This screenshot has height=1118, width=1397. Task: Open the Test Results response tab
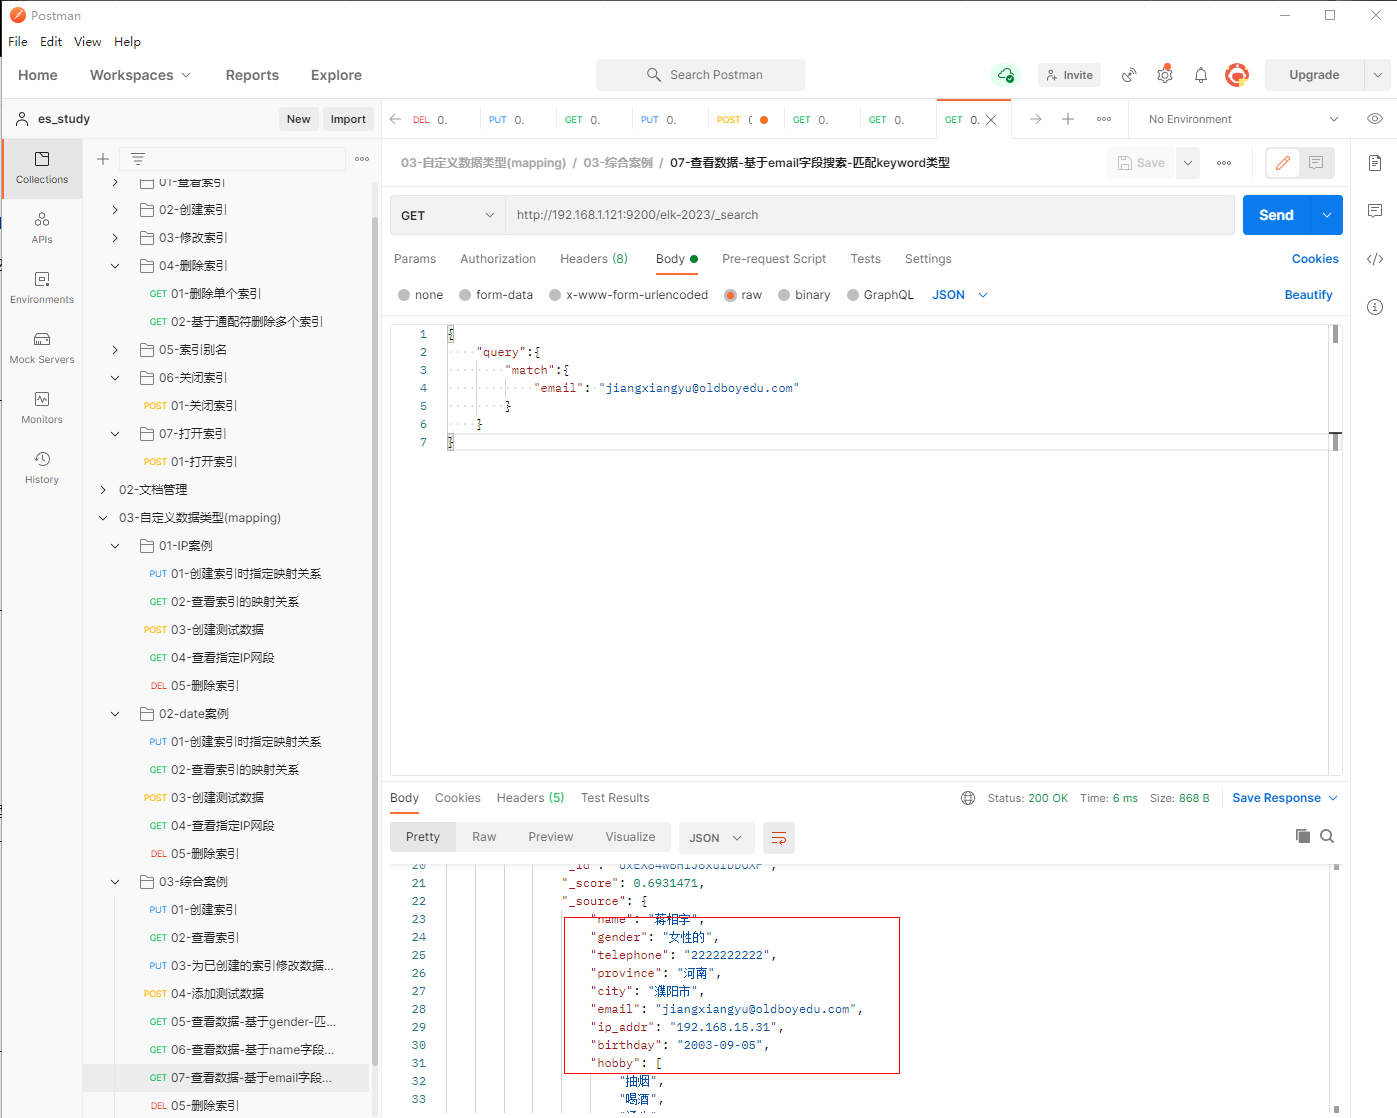[614, 798]
